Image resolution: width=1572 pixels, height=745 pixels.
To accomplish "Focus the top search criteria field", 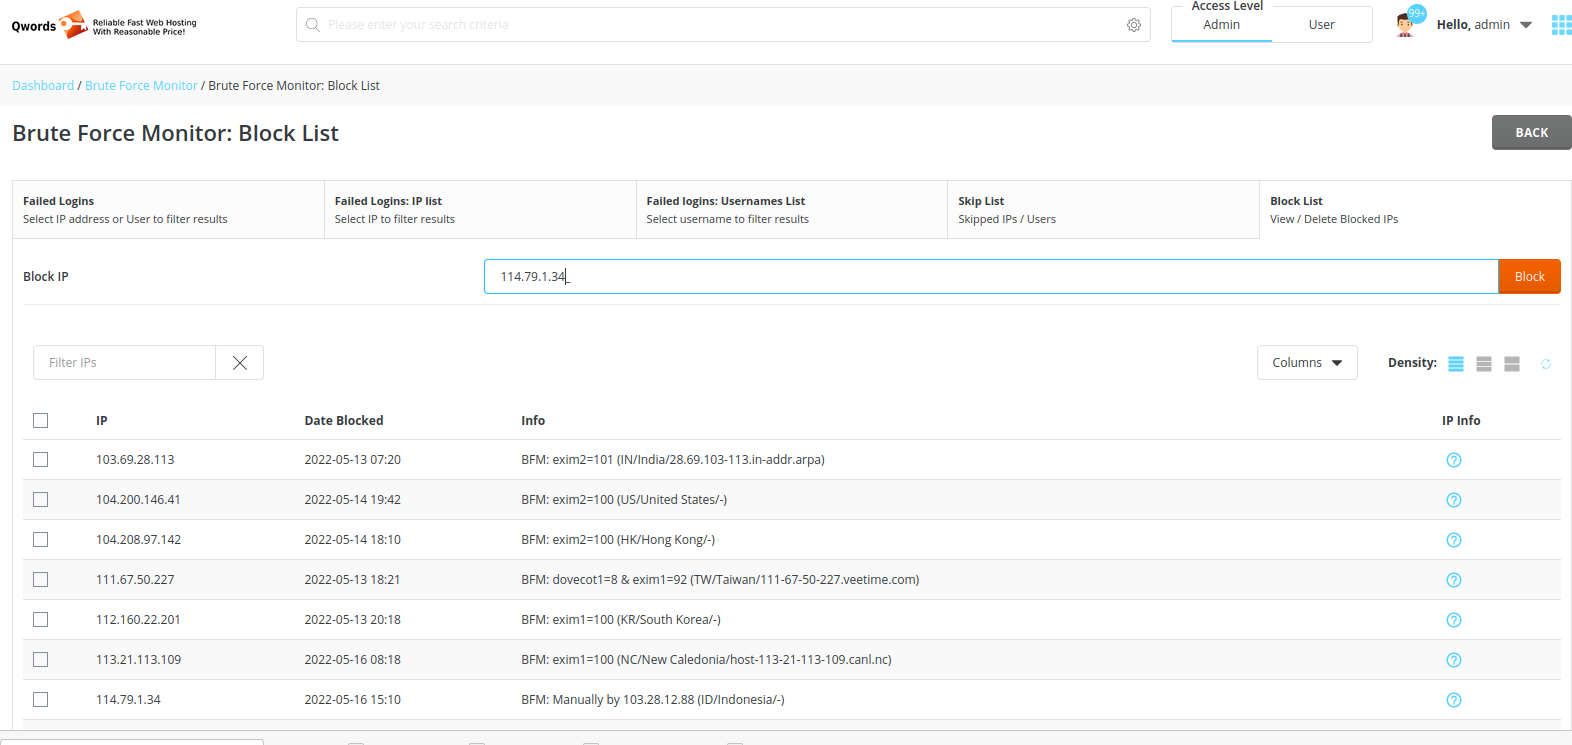I will (x=723, y=25).
